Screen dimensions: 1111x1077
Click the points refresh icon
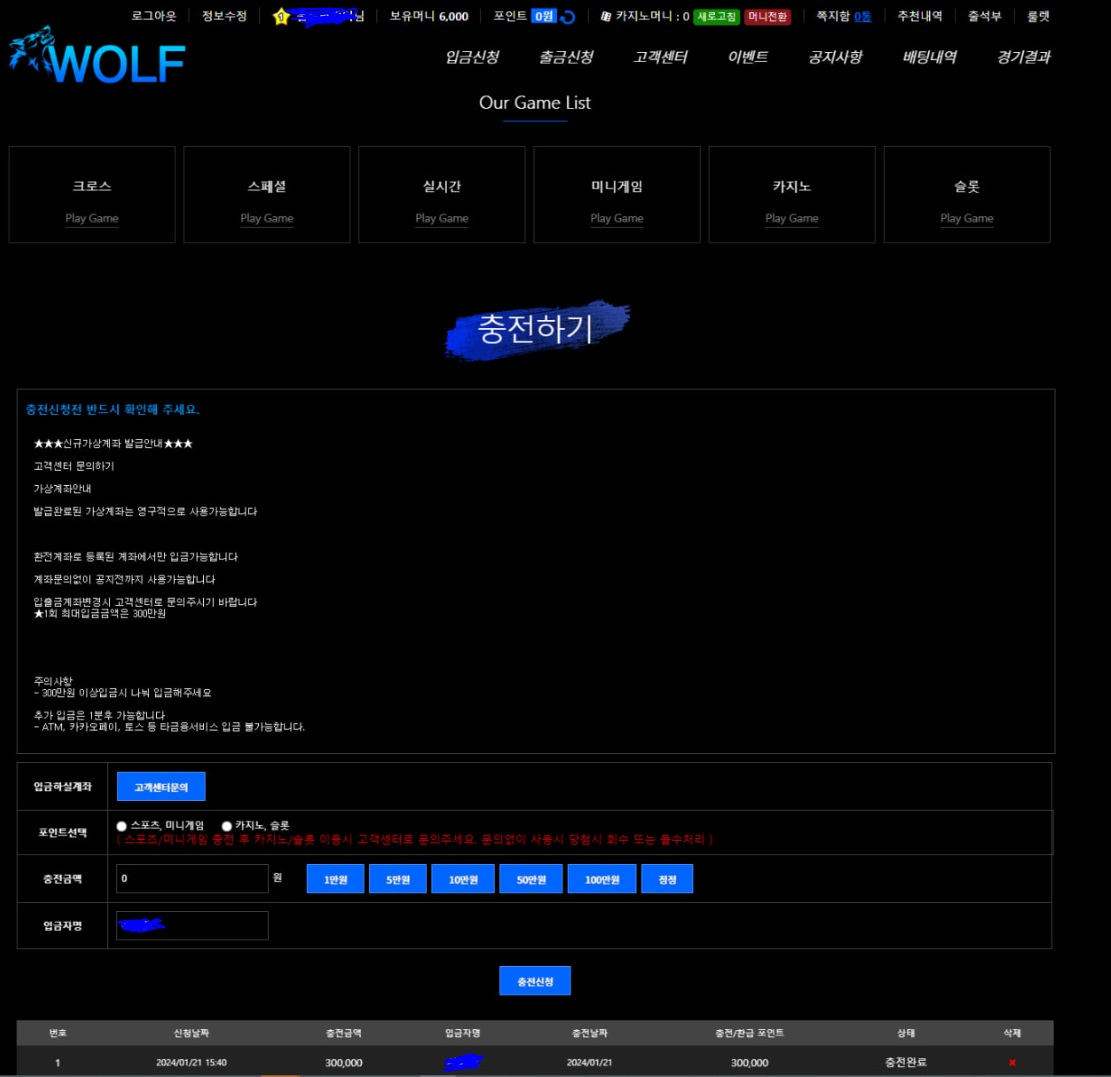tap(568, 17)
